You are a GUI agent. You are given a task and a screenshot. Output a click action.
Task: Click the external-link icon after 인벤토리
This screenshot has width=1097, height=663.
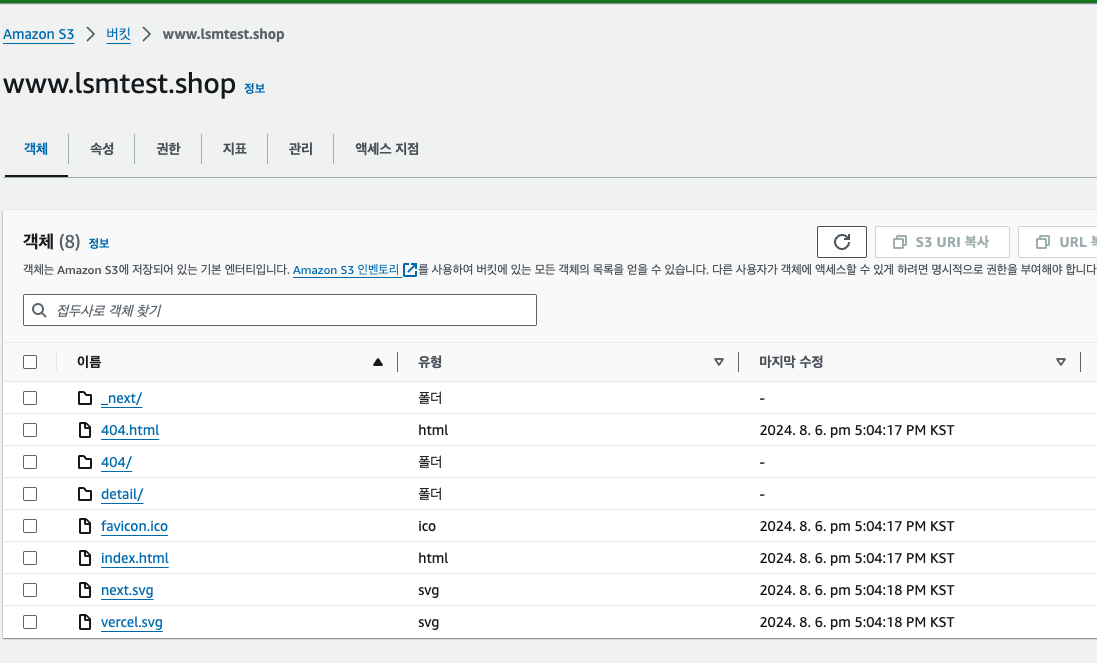click(410, 270)
